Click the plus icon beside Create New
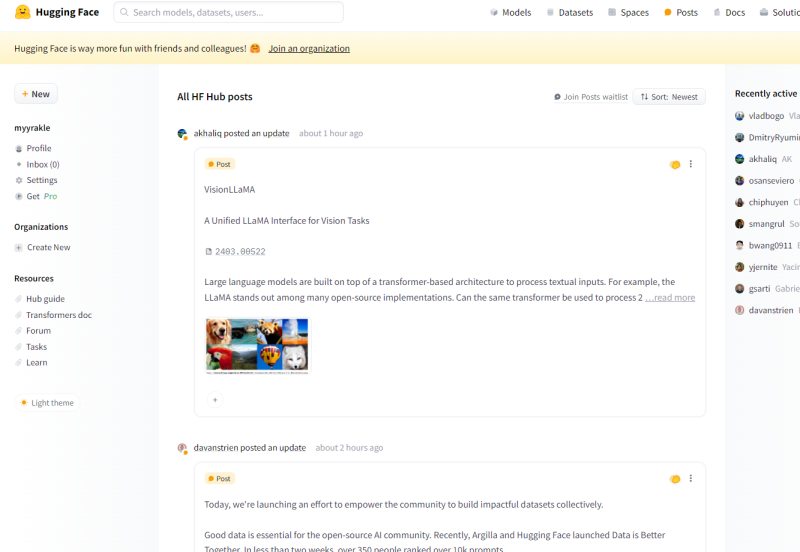Screen dimensions: 800x552 (18, 247)
